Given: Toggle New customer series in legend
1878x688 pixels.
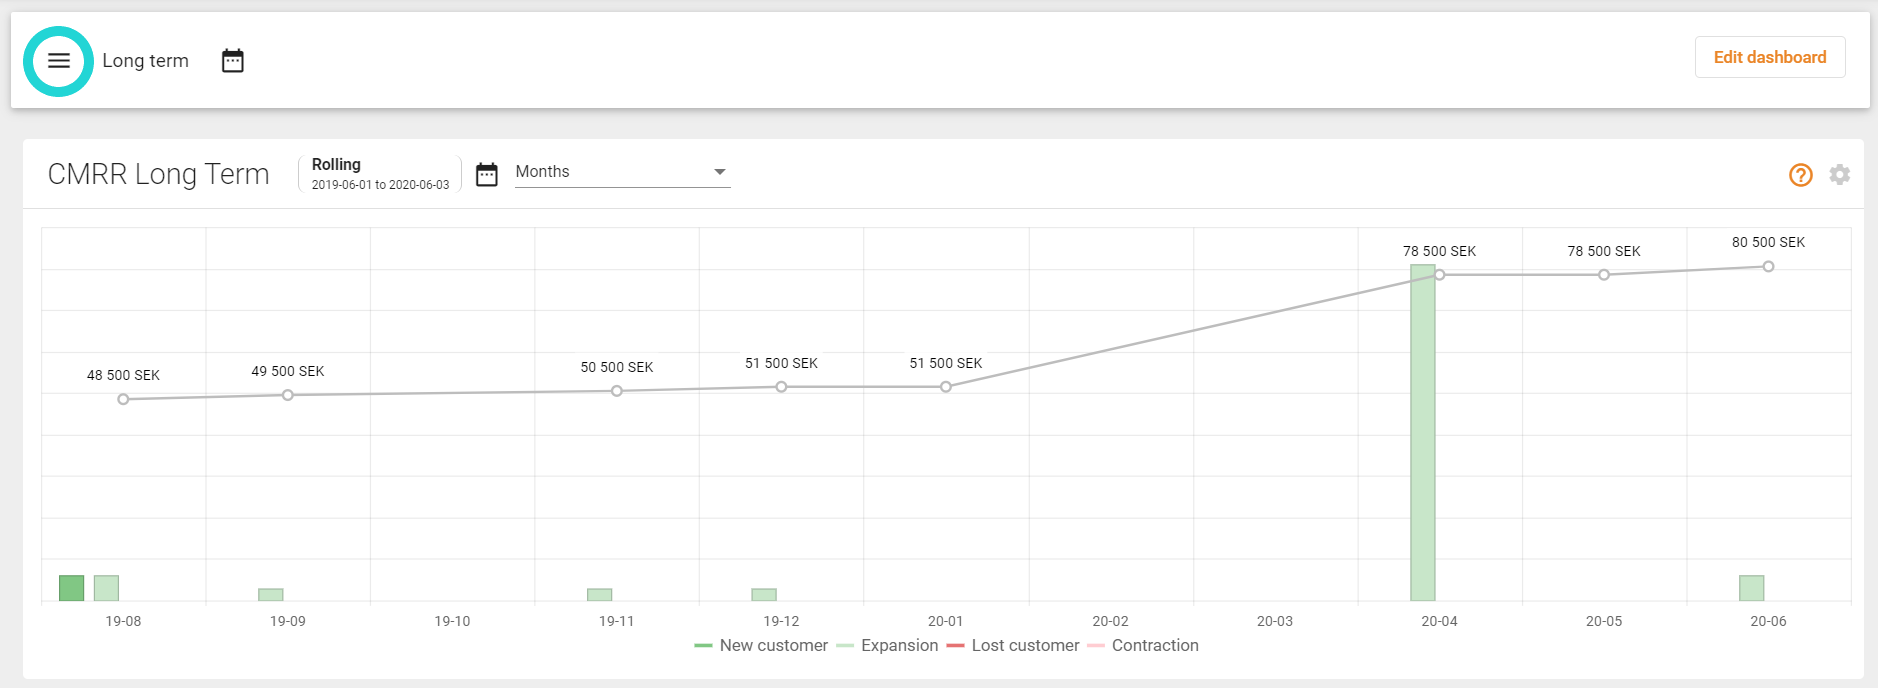Looking at the screenshot, I should pyautogui.click(x=761, y=646).
